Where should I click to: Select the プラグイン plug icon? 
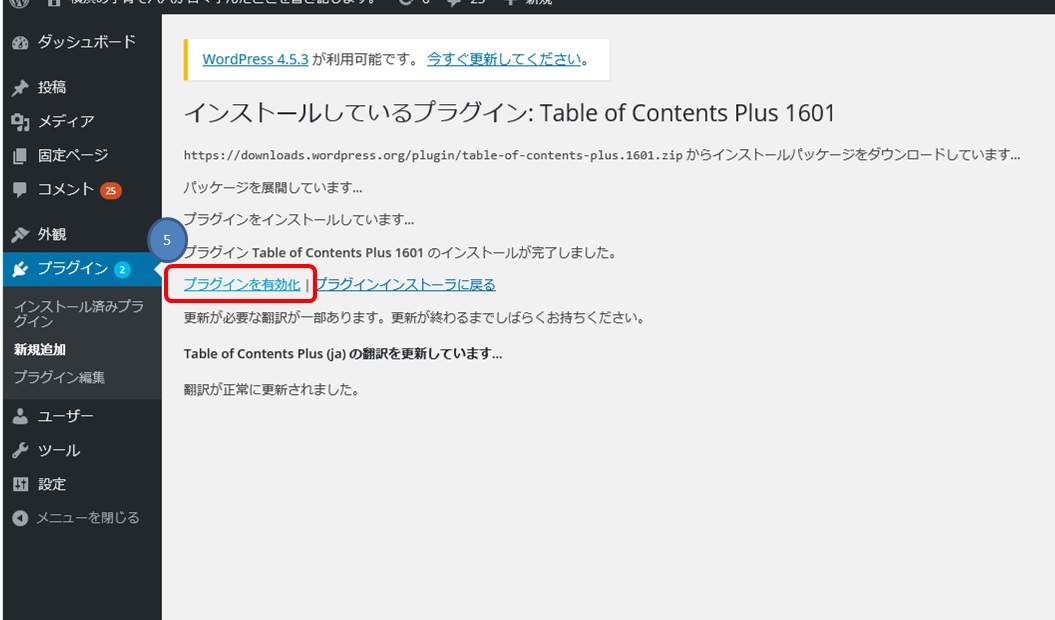(x=21, y=269)
